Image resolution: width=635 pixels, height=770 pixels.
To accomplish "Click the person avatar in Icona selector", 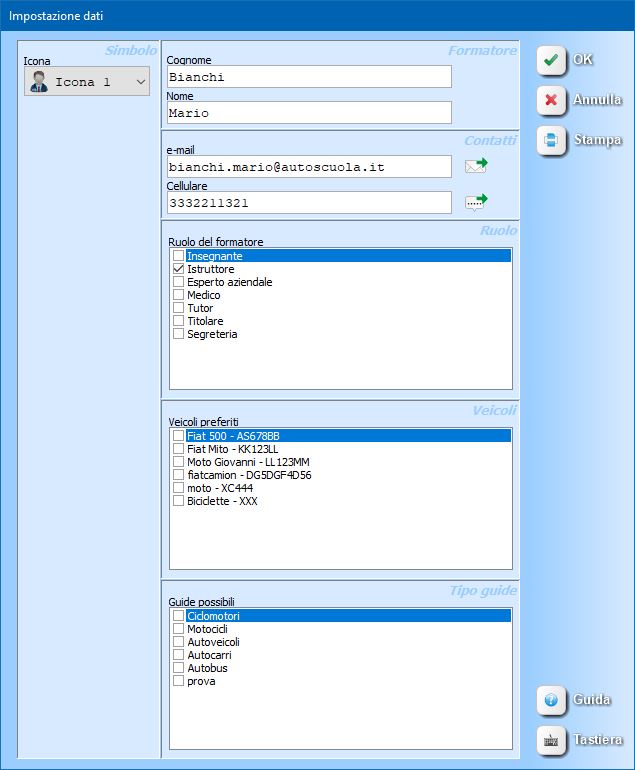I will (40, 82).
